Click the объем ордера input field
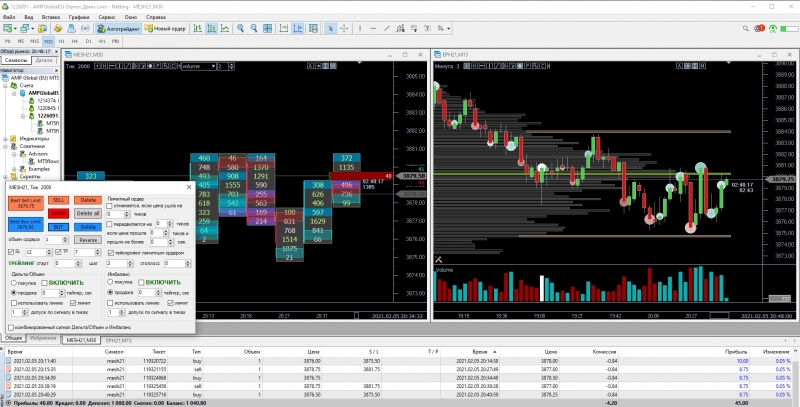Image resolution: width=800 pixels, height=407 pixels. click(x=53, y=240)
